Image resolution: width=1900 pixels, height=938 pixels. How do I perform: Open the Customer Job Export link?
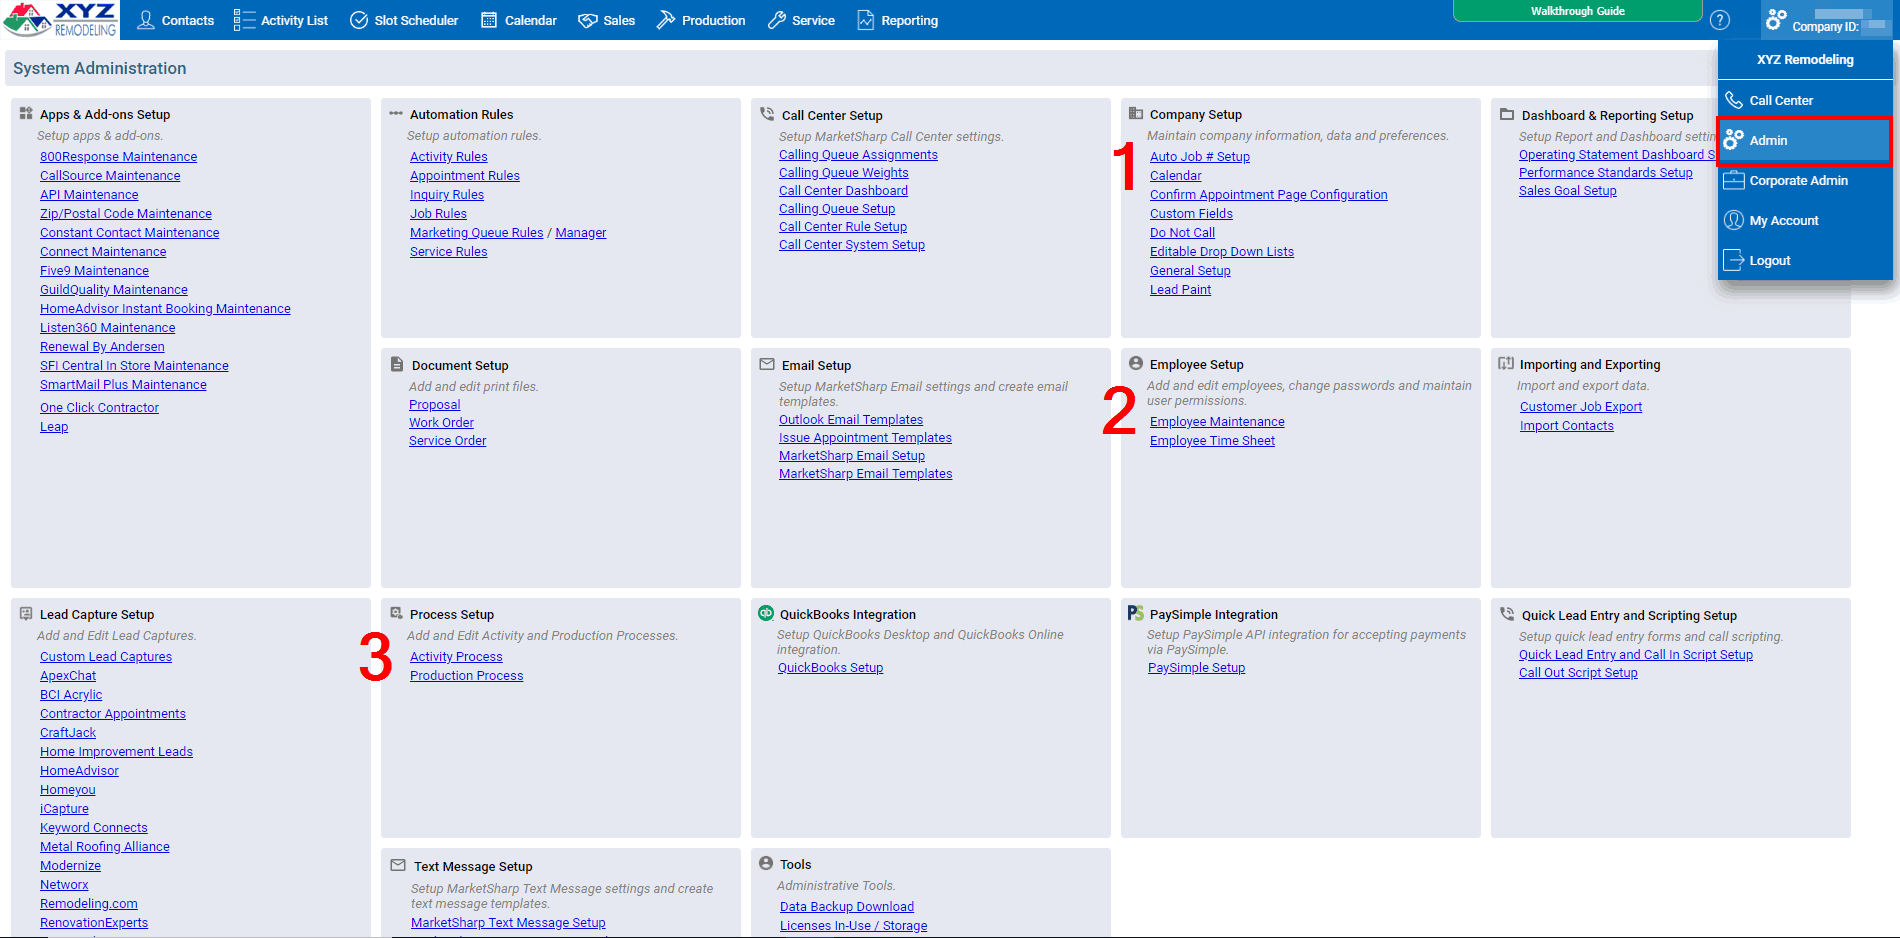pyautogui.click(x=1581, y=407)
